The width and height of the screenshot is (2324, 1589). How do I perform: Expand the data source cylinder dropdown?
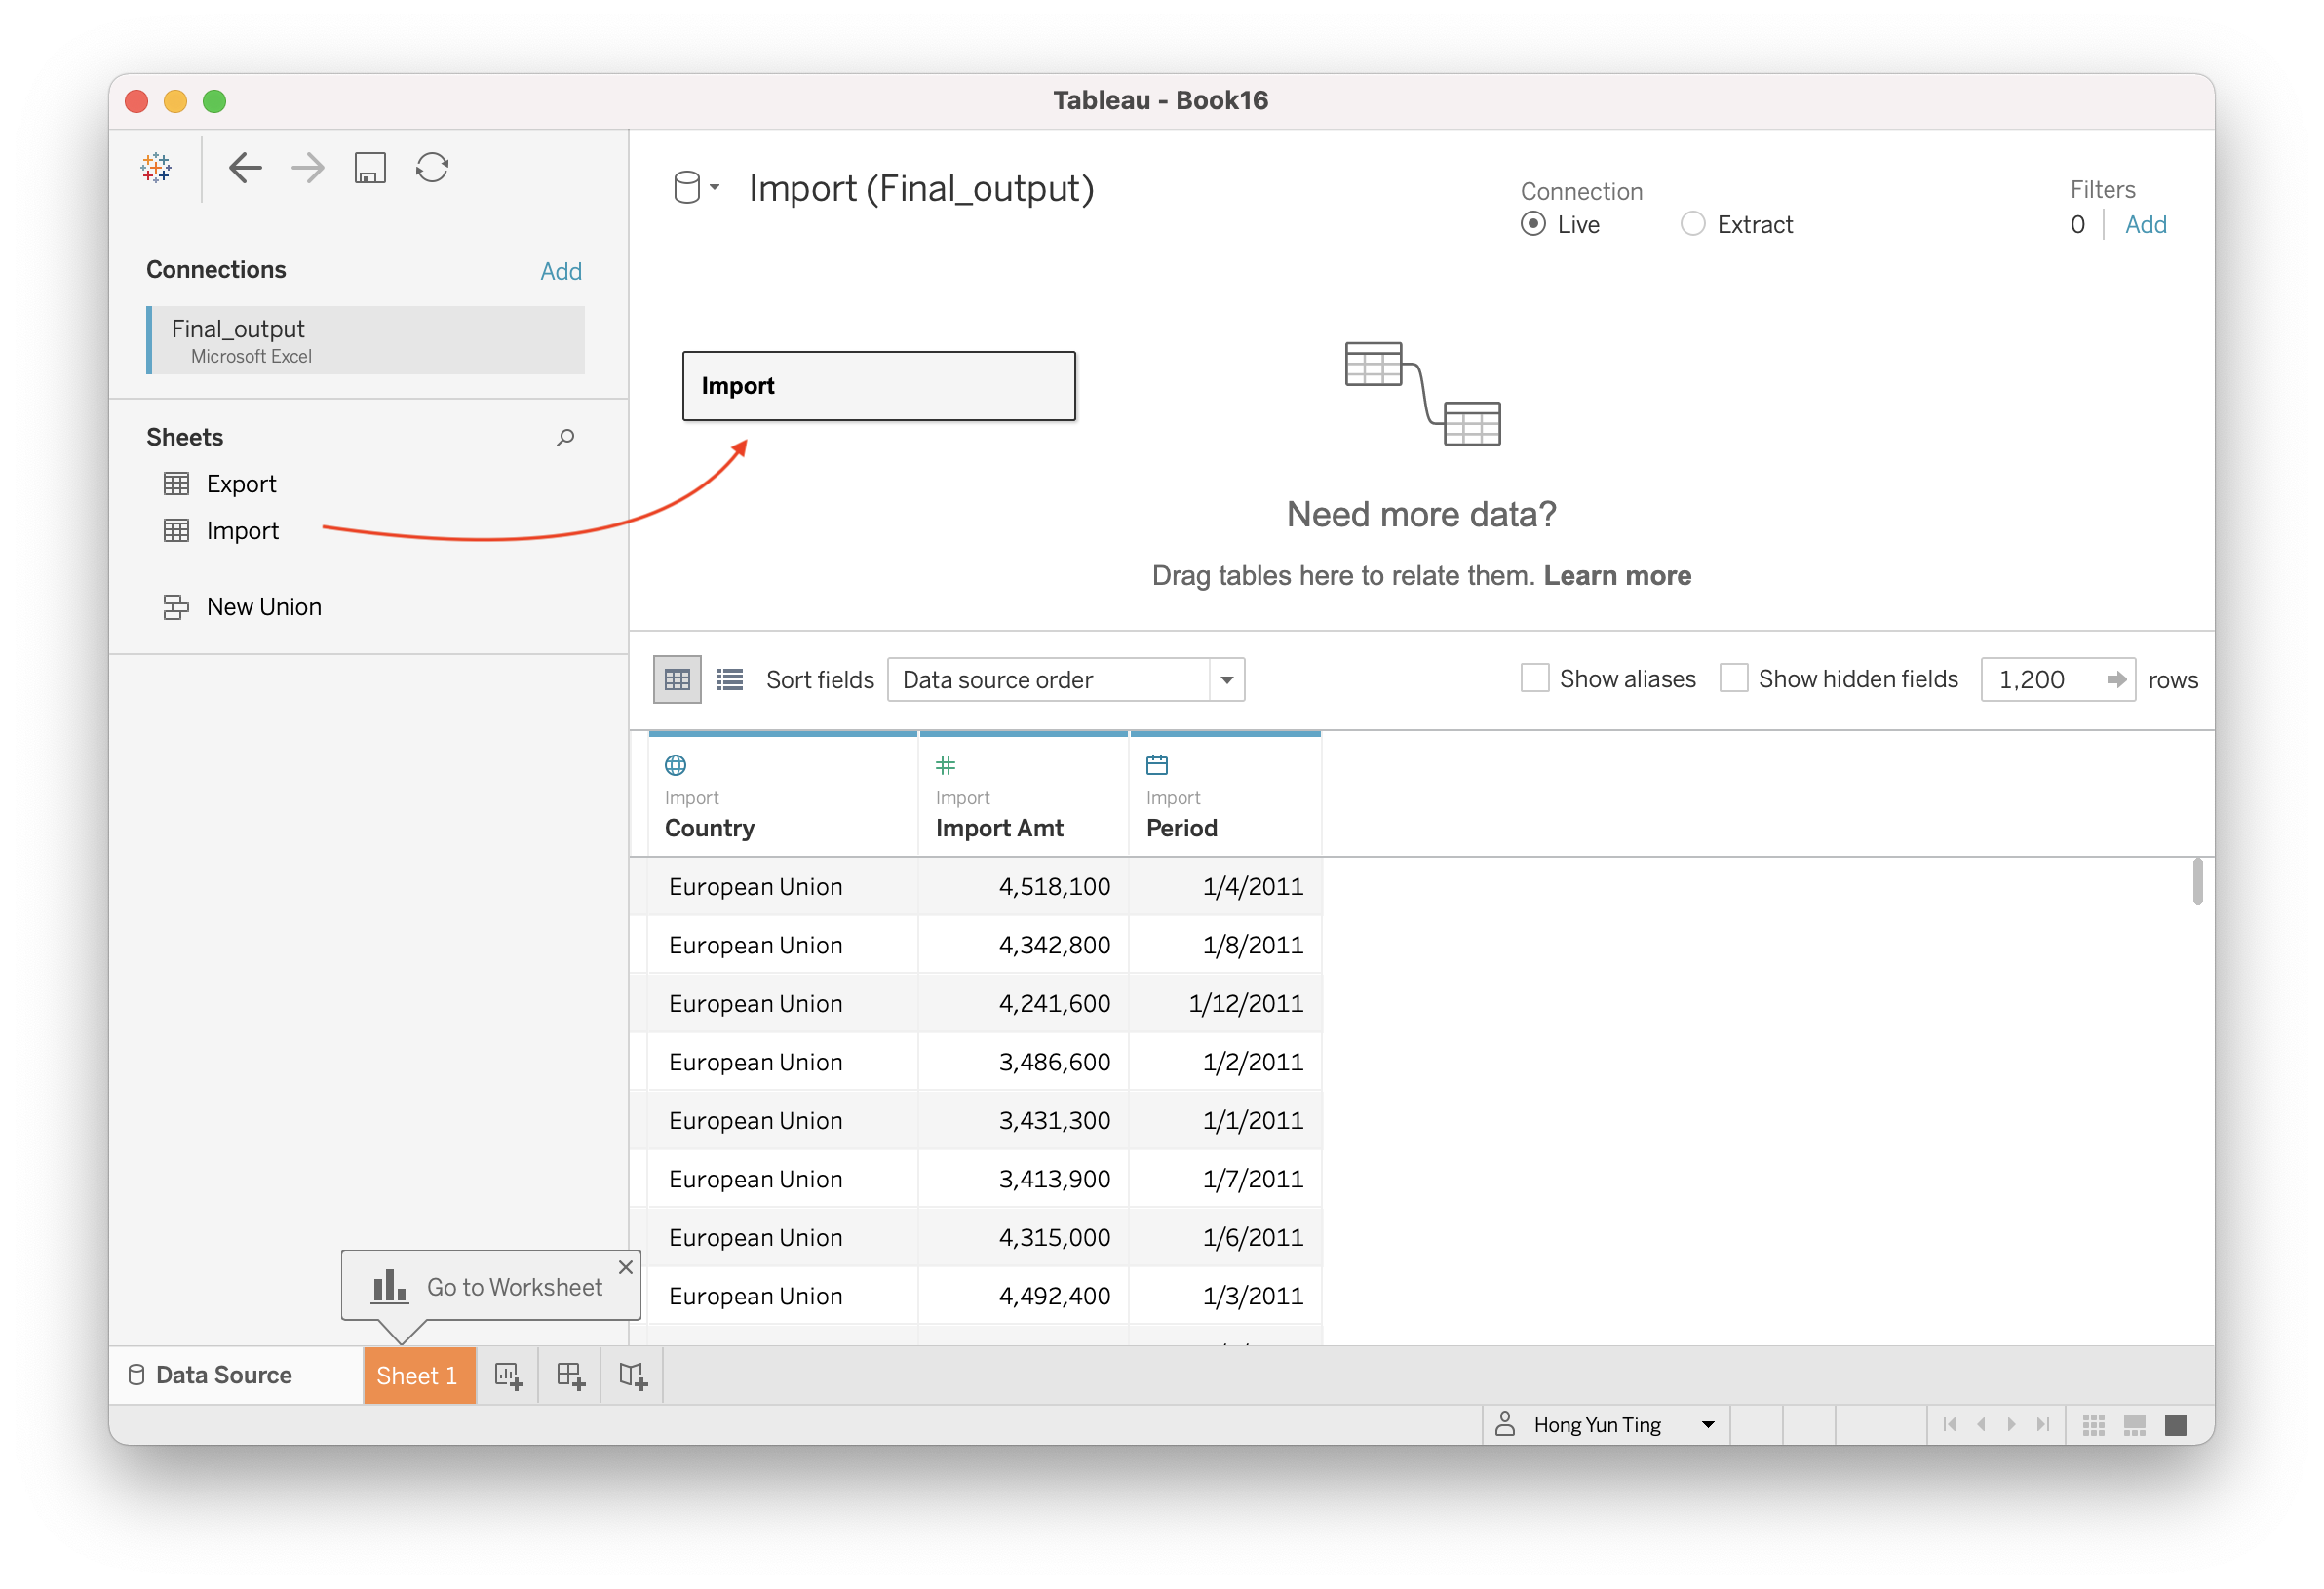[696, 188]
